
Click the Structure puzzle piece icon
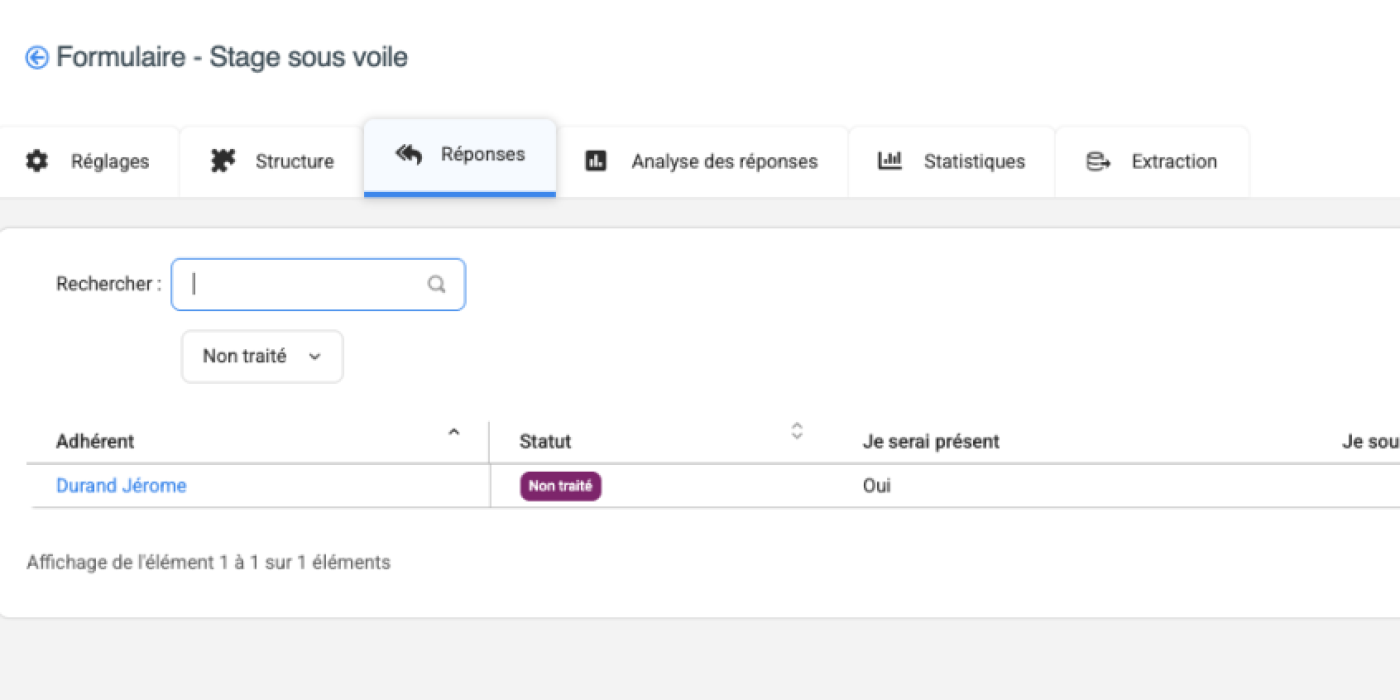pos(223,161)
